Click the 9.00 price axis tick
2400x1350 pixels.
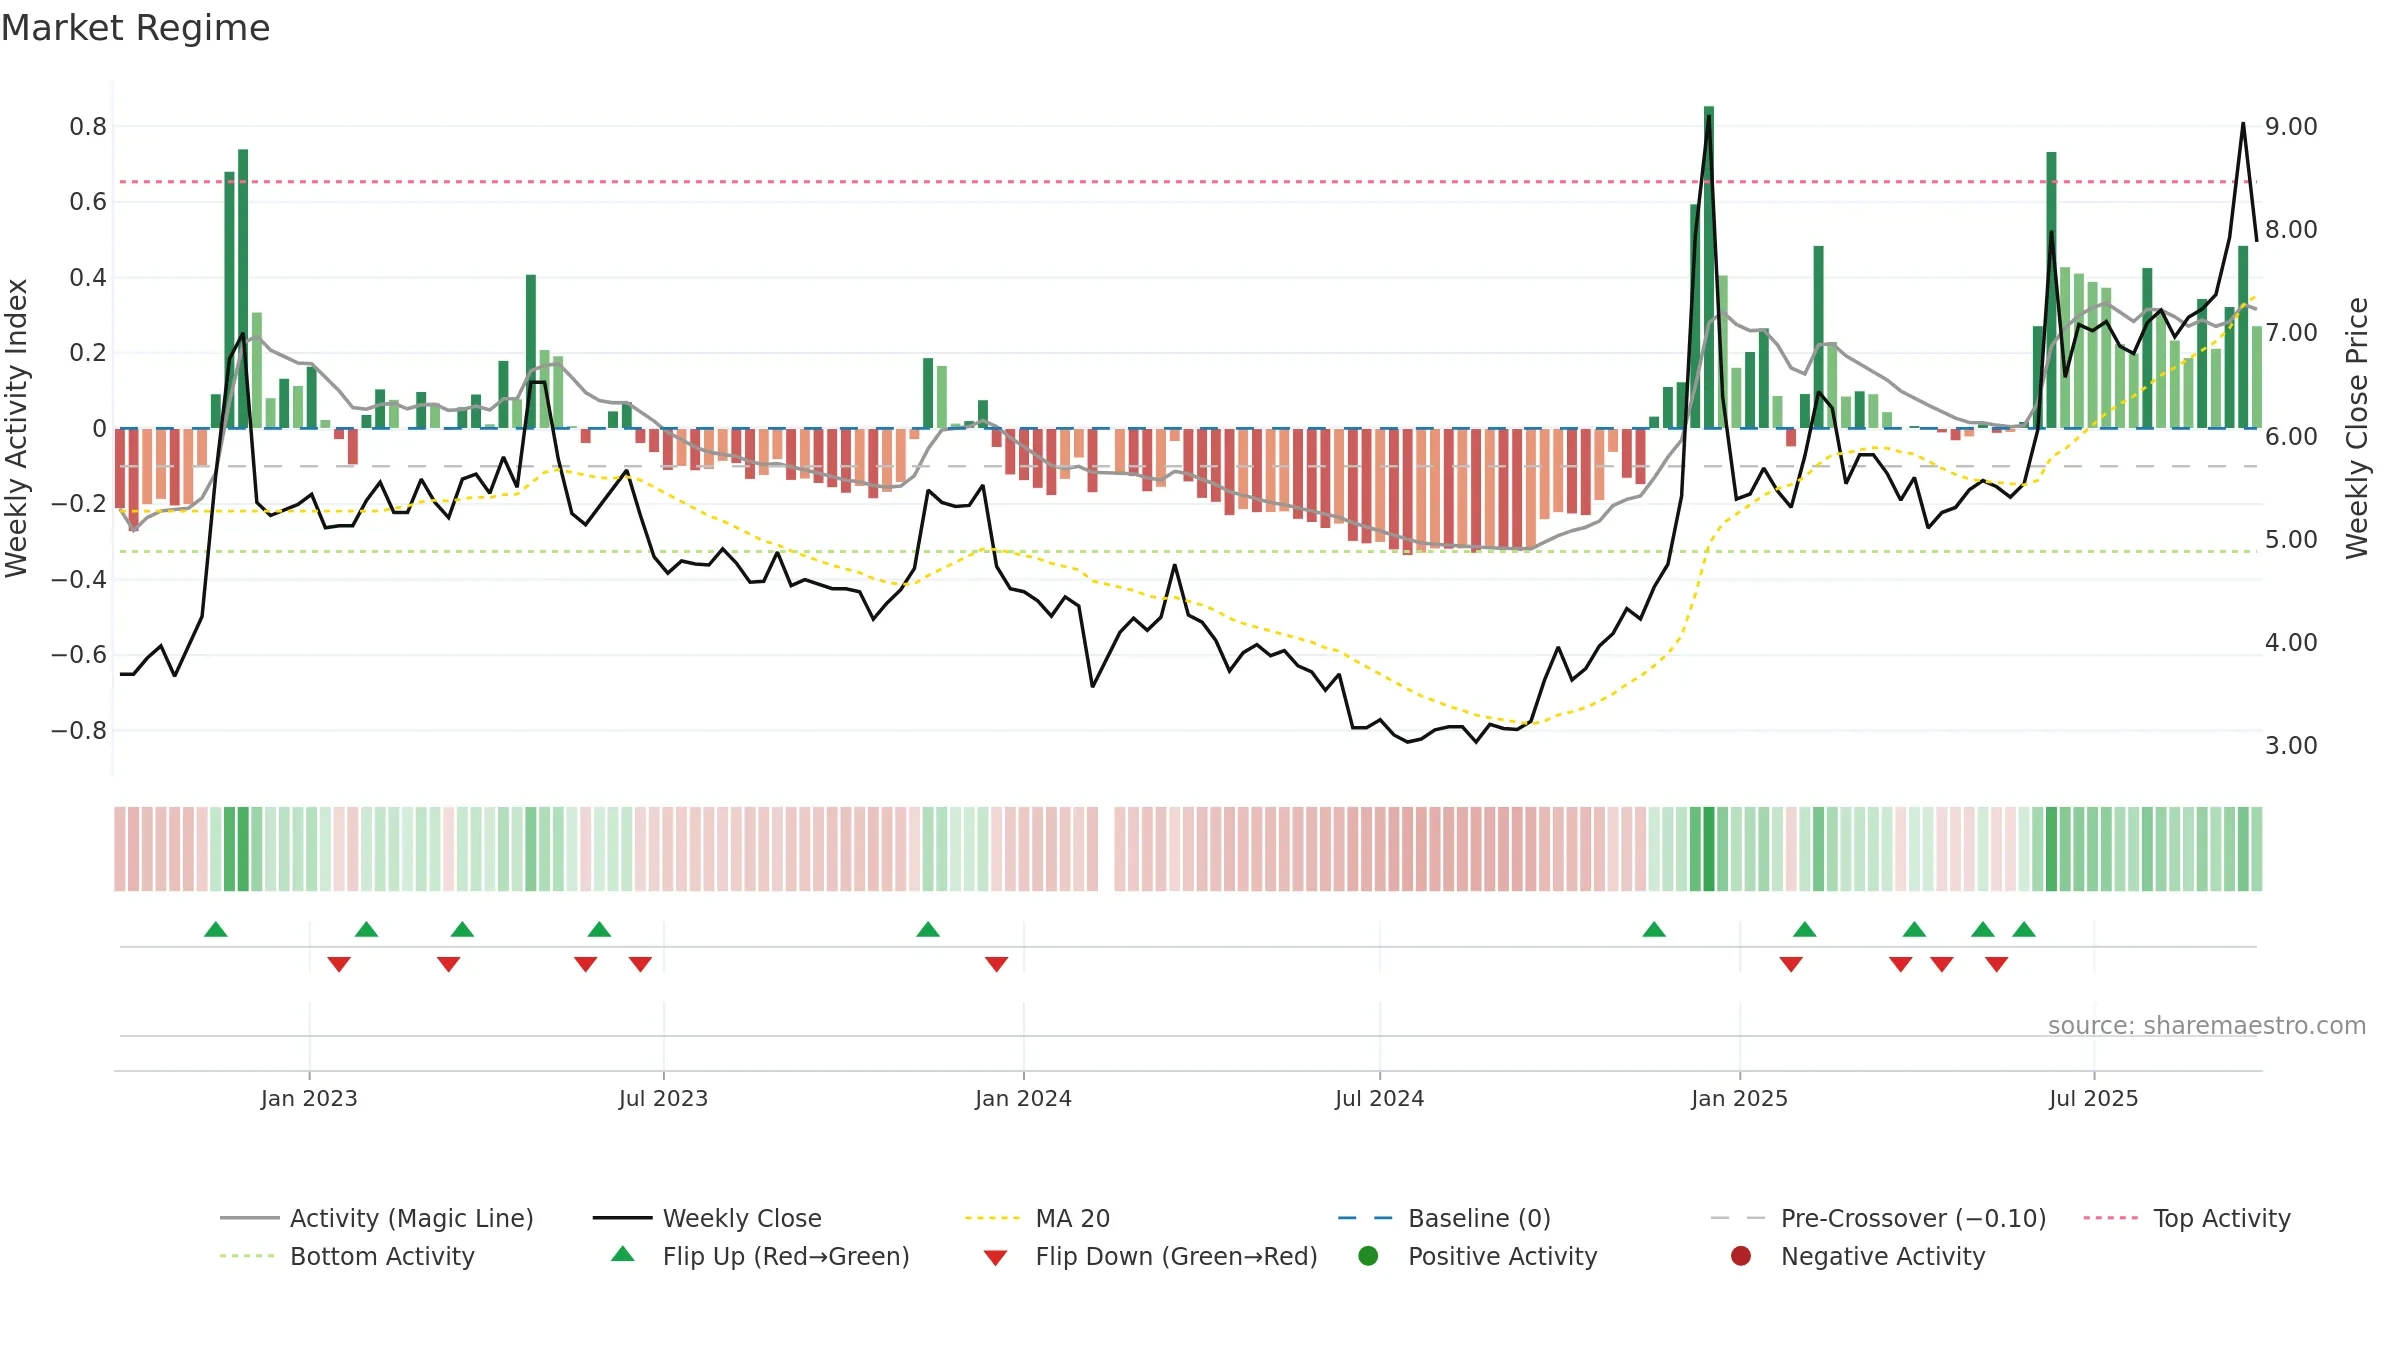click(2291, 126)
